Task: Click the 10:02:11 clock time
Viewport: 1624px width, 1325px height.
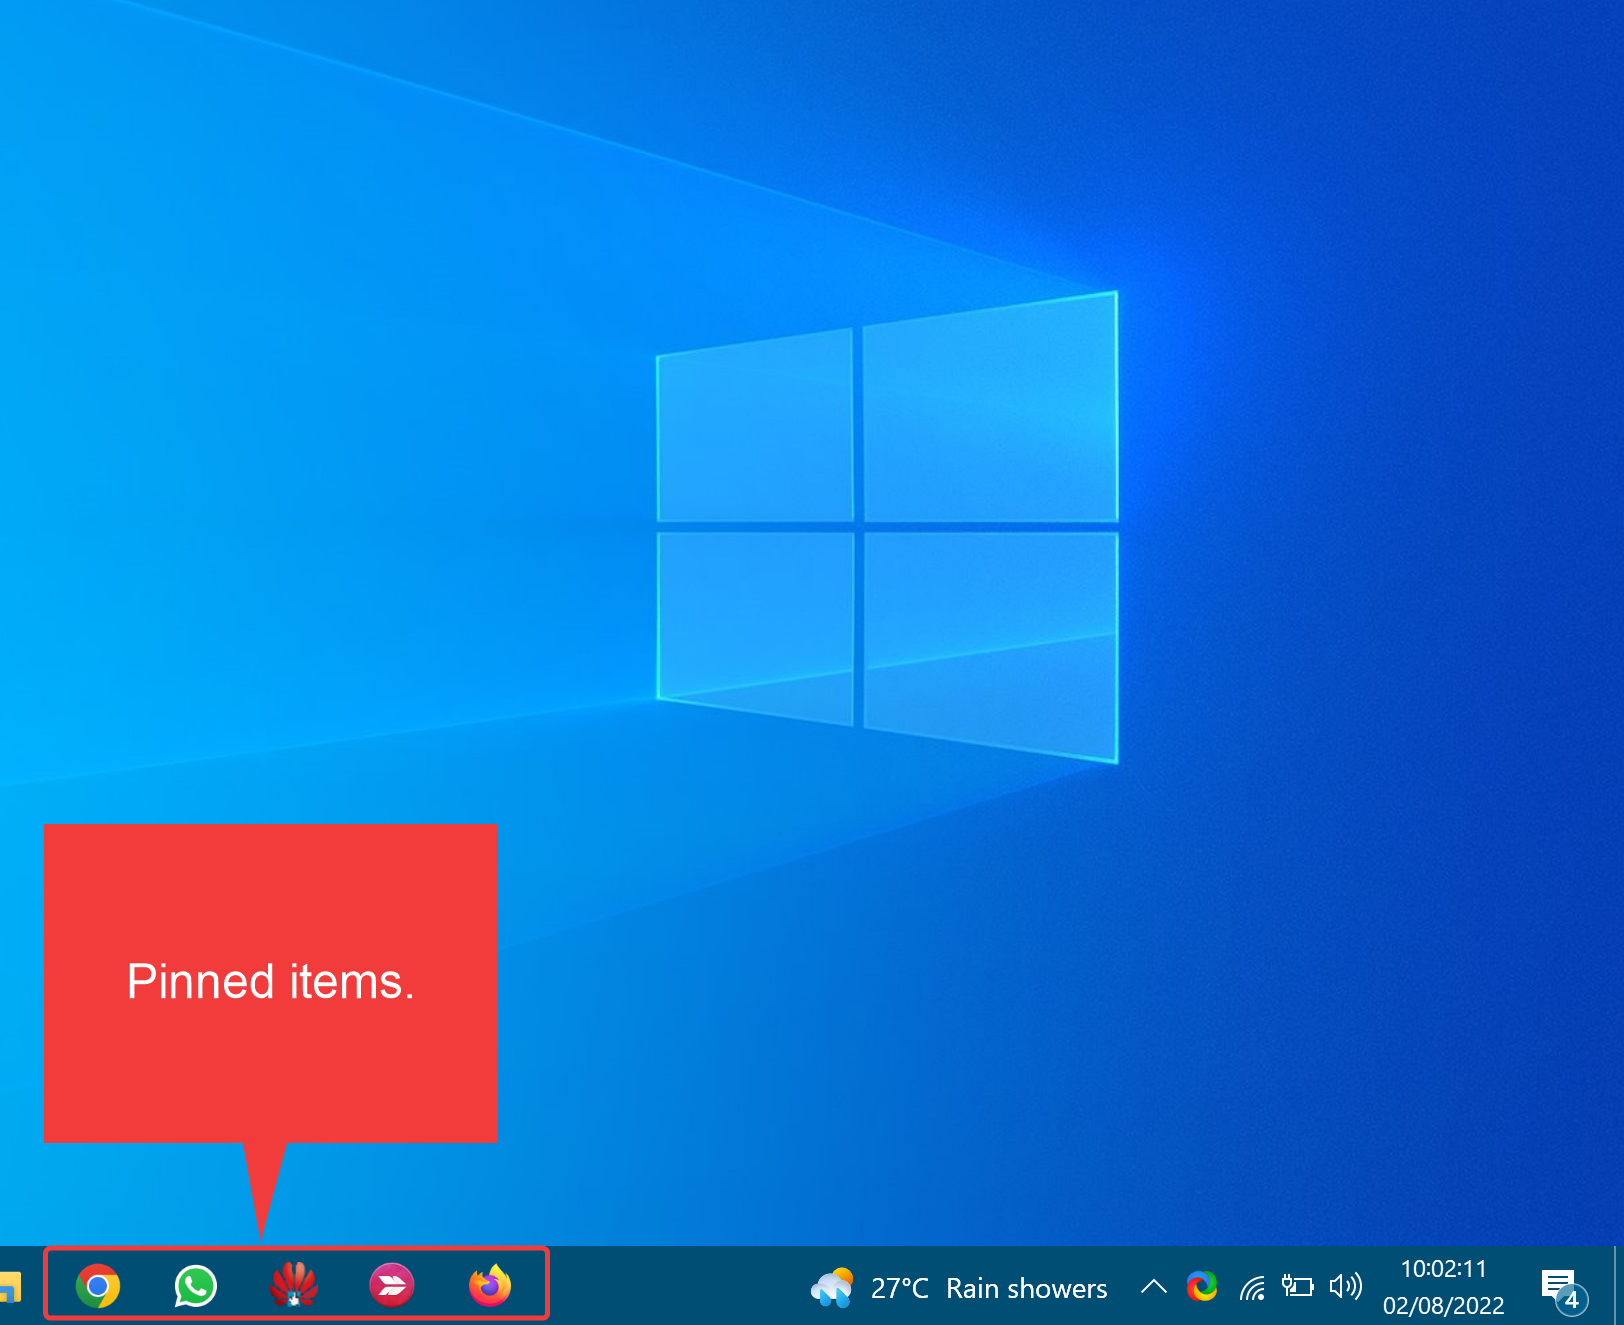Action: [x=1443, y=1269]
